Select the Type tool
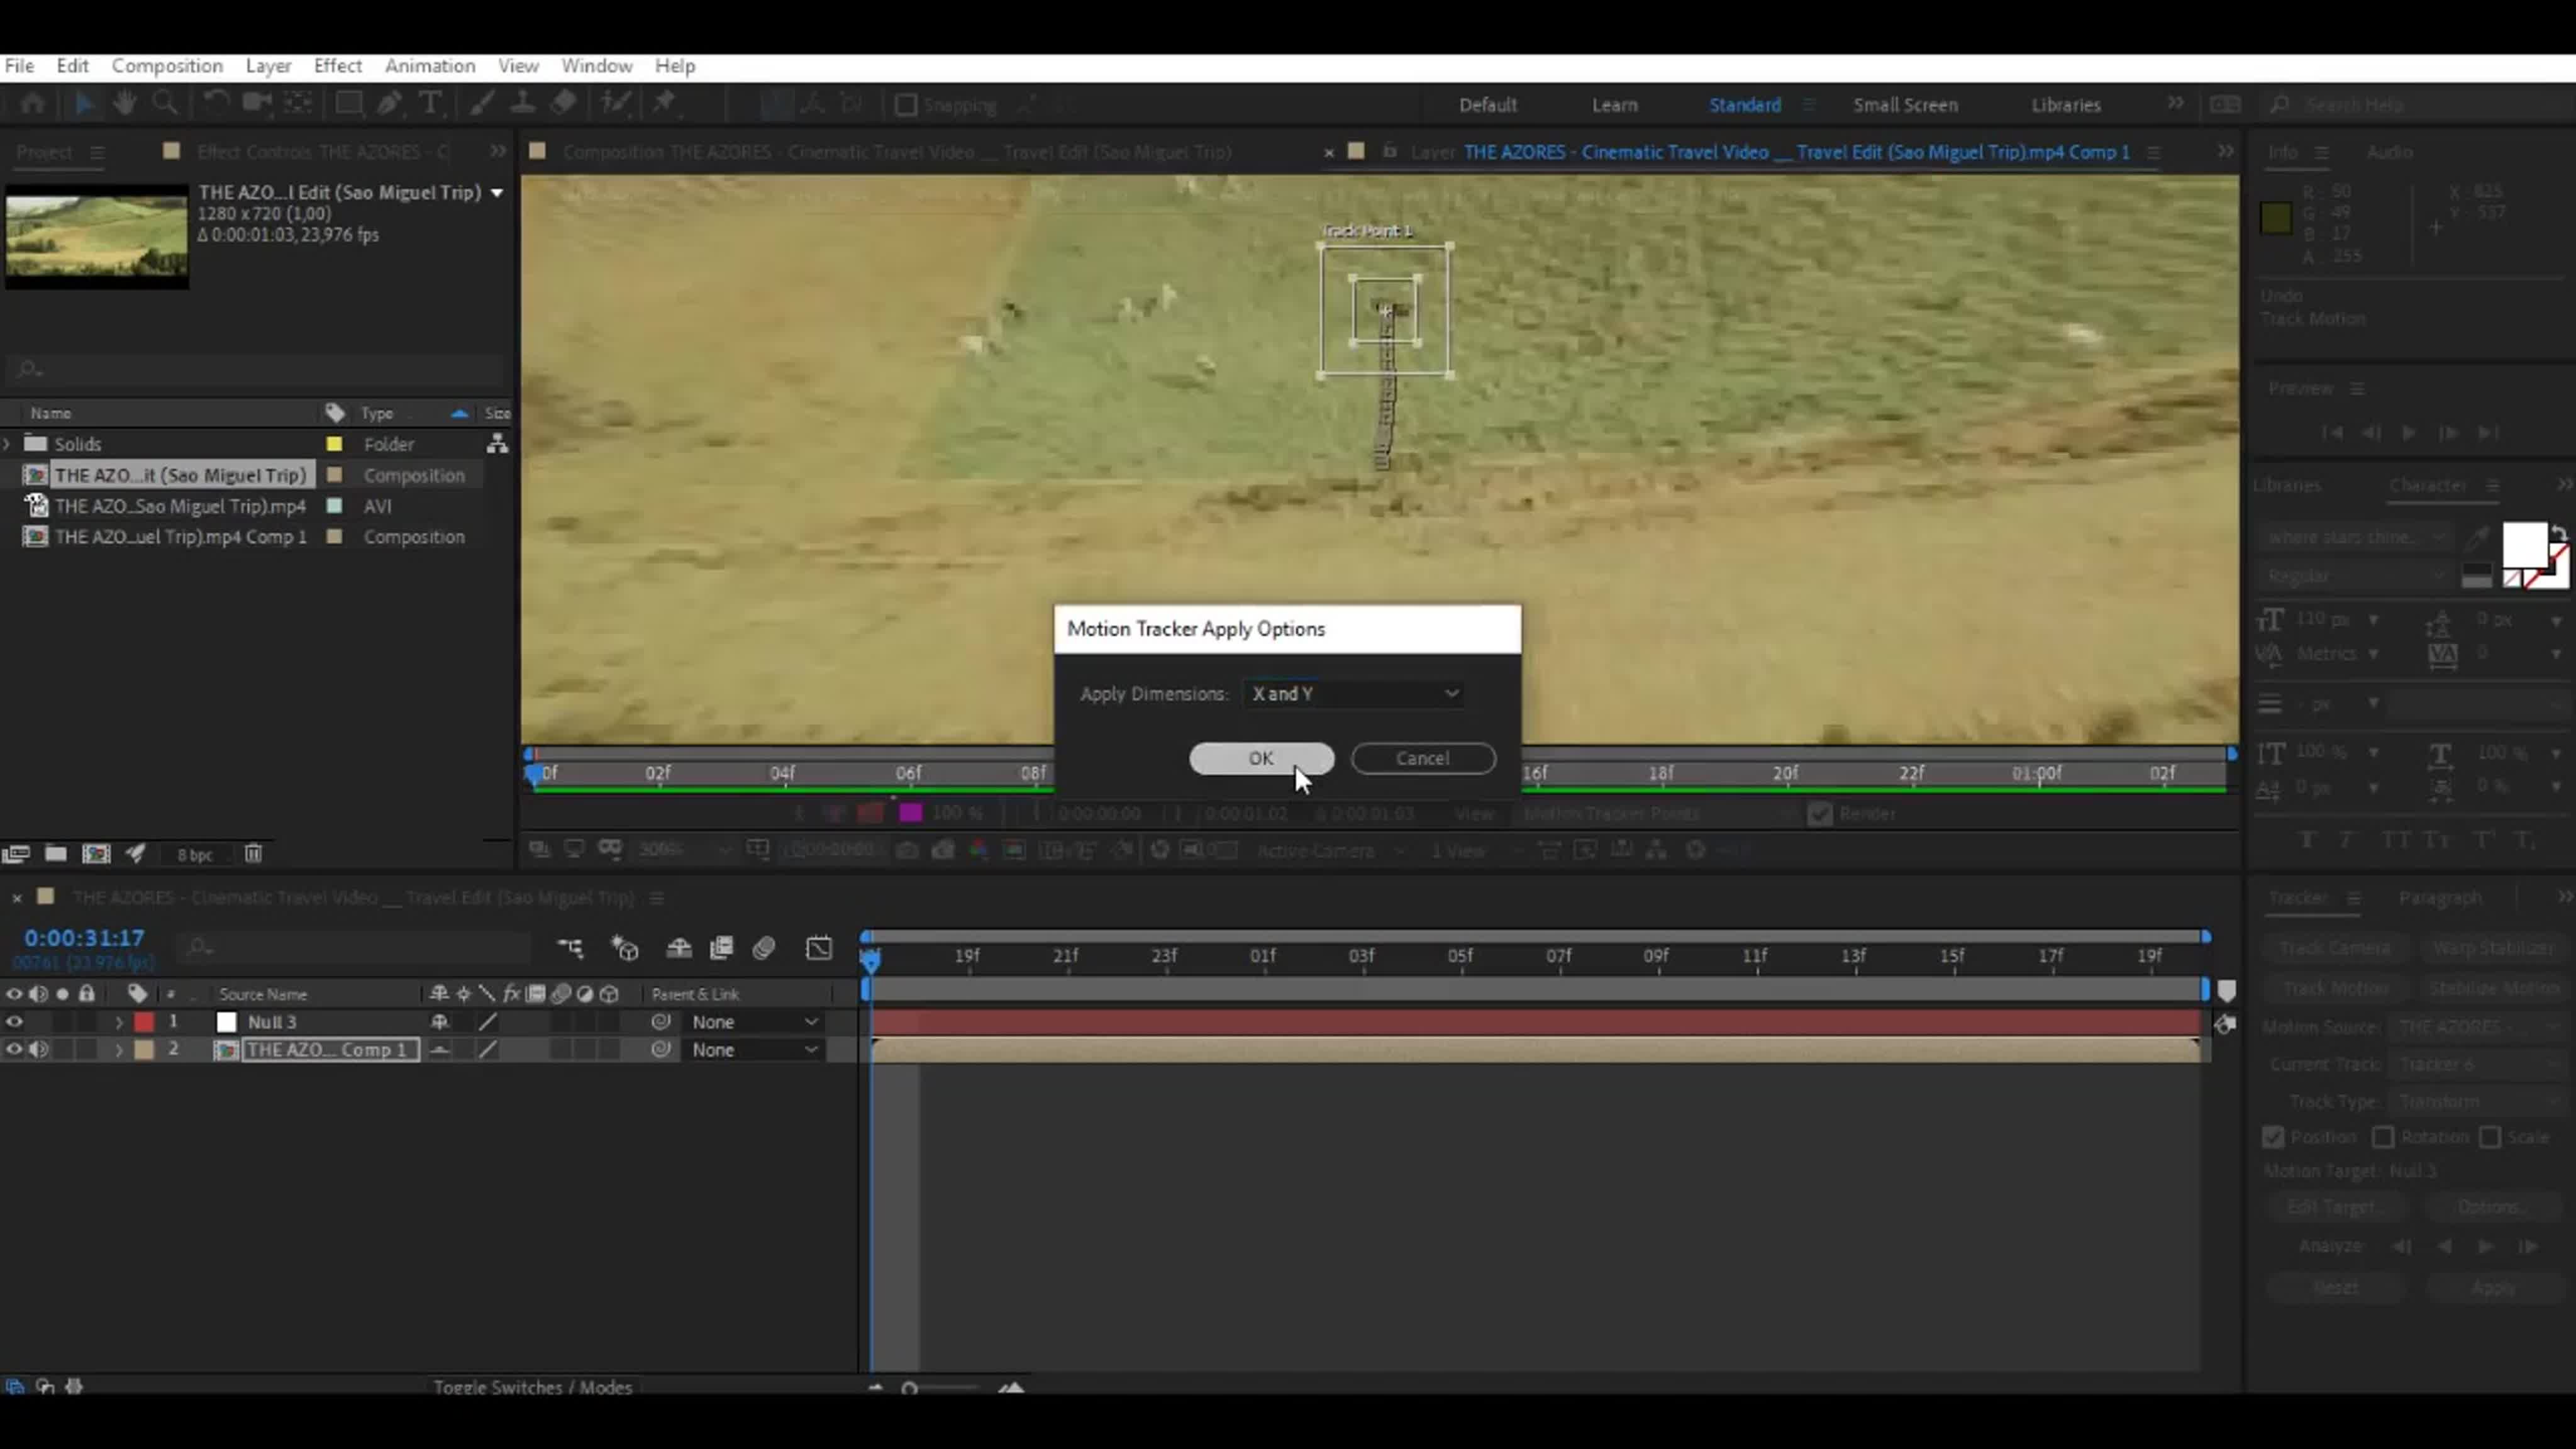The height and width of the screenshot is (1449, 2576). pos(430,104)
